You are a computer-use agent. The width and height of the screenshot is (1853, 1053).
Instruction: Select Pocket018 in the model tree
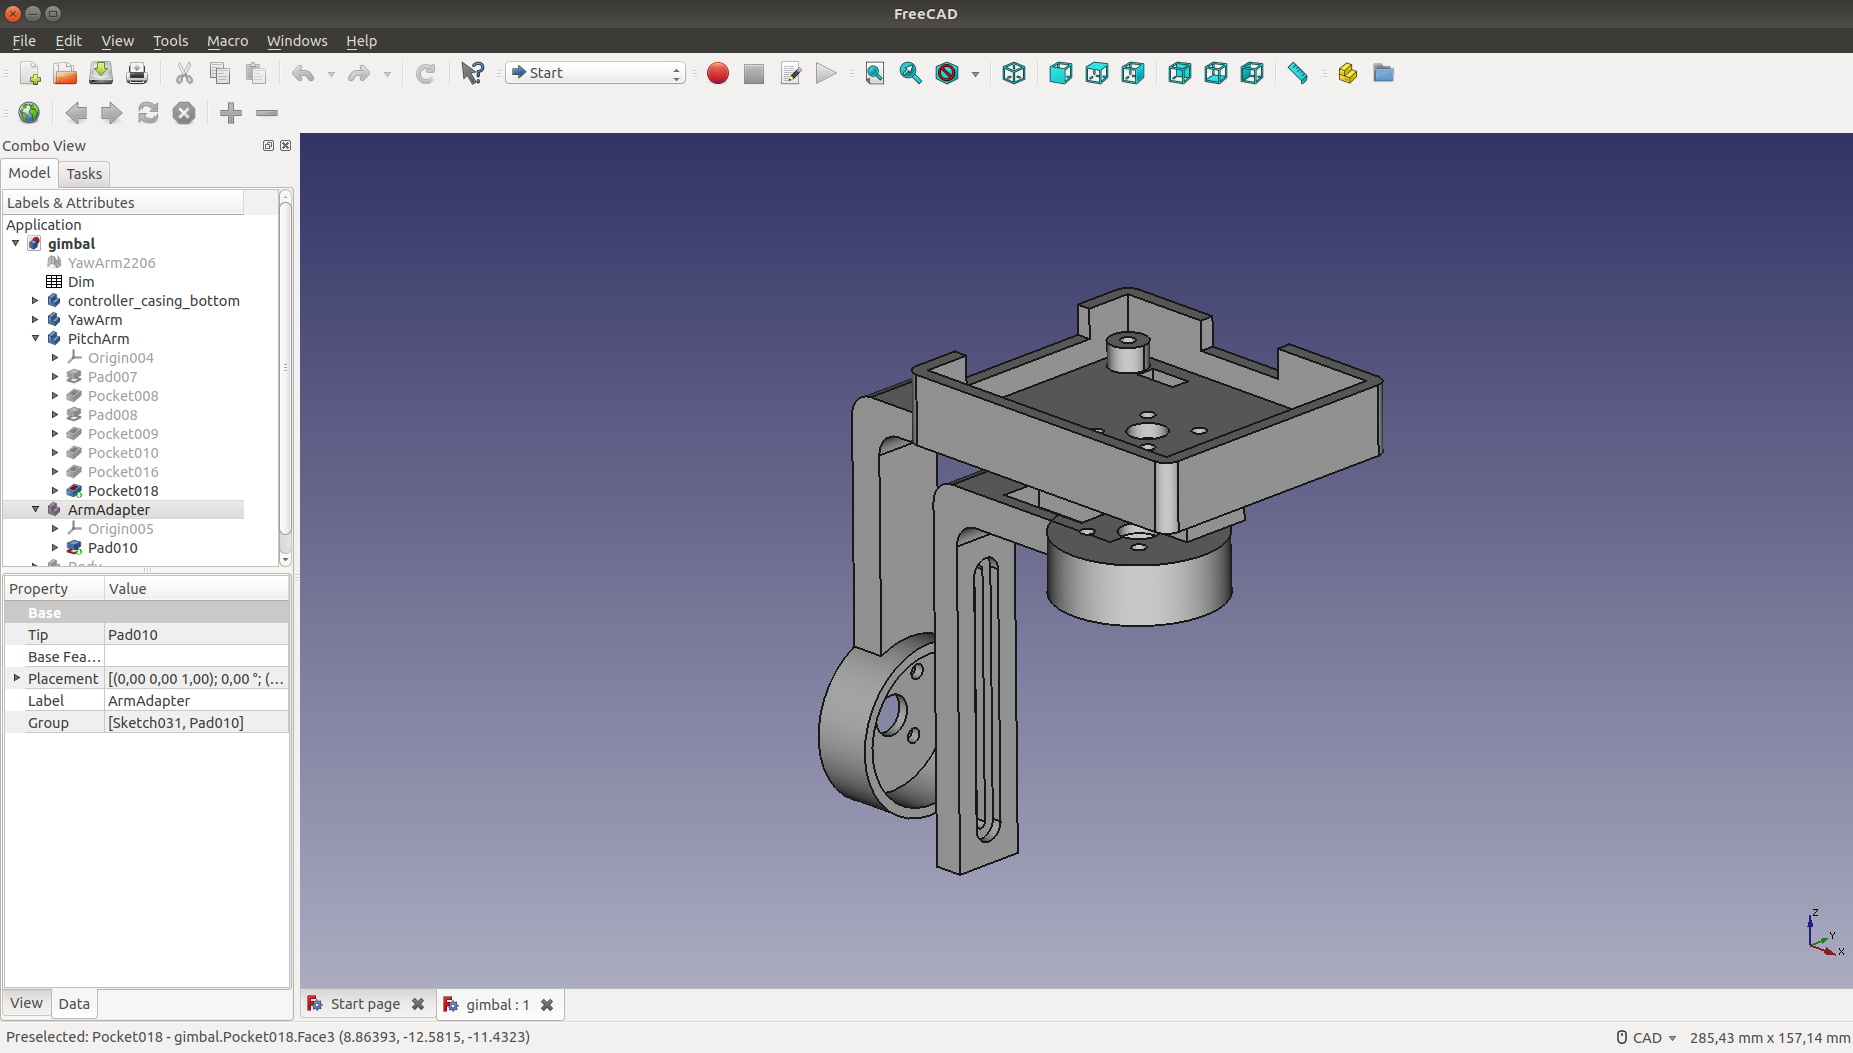click(122, 491)
